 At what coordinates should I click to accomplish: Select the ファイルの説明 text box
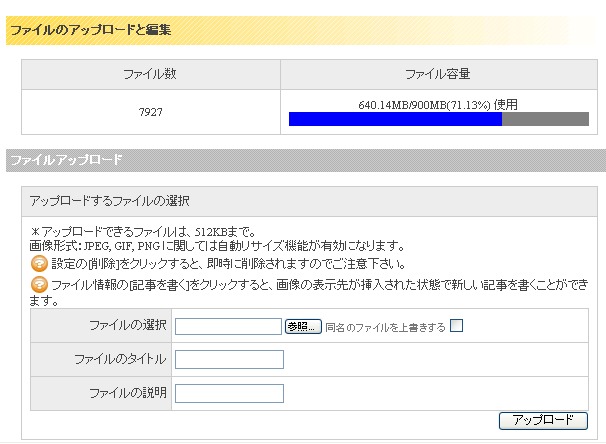[x=229, y=392]
